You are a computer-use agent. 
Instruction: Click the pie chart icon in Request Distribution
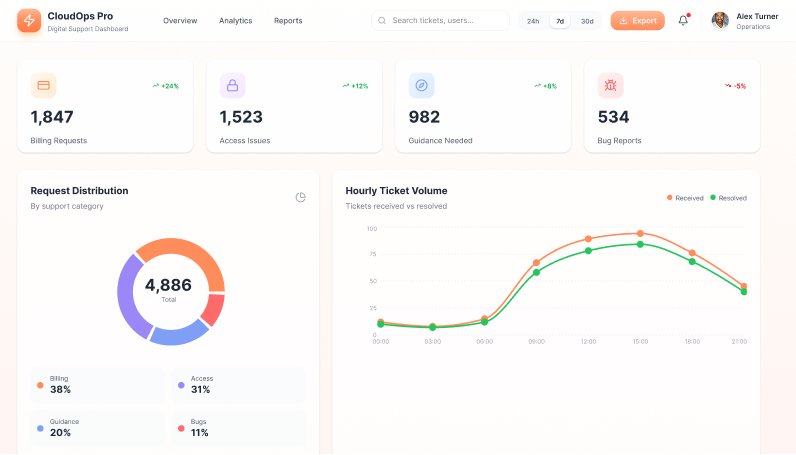(300, 197)
